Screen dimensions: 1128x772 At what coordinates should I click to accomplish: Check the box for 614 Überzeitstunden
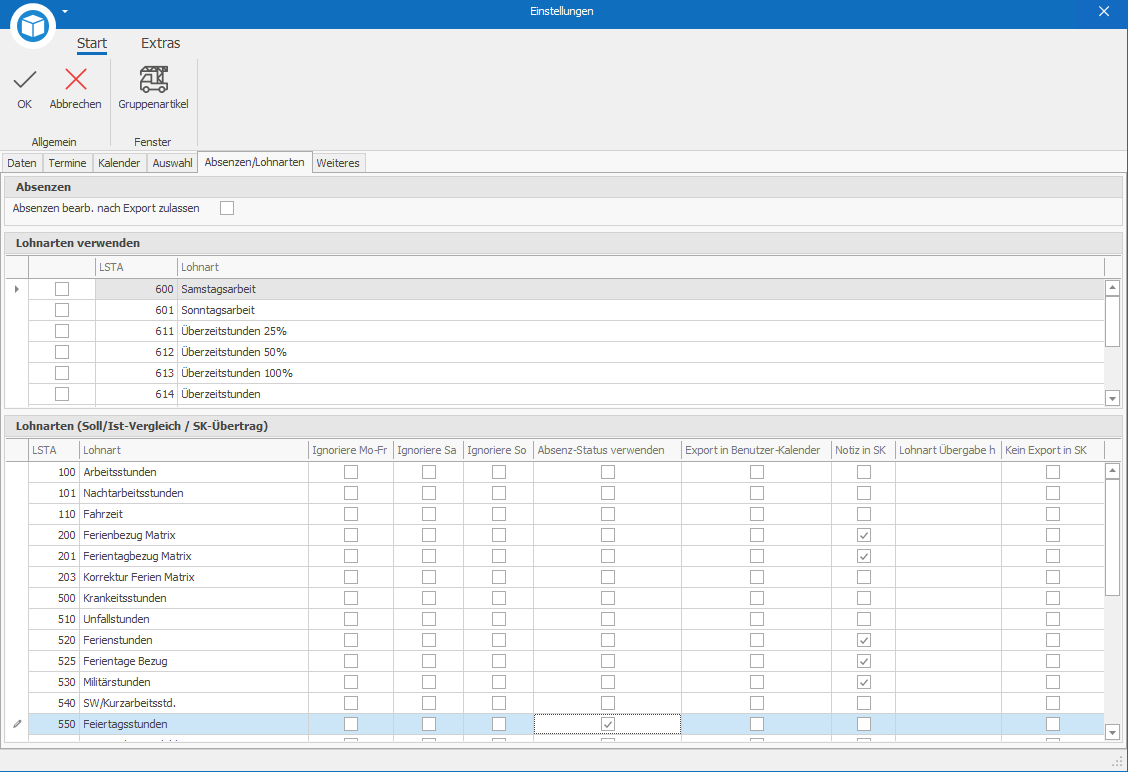tap(62, 394)
